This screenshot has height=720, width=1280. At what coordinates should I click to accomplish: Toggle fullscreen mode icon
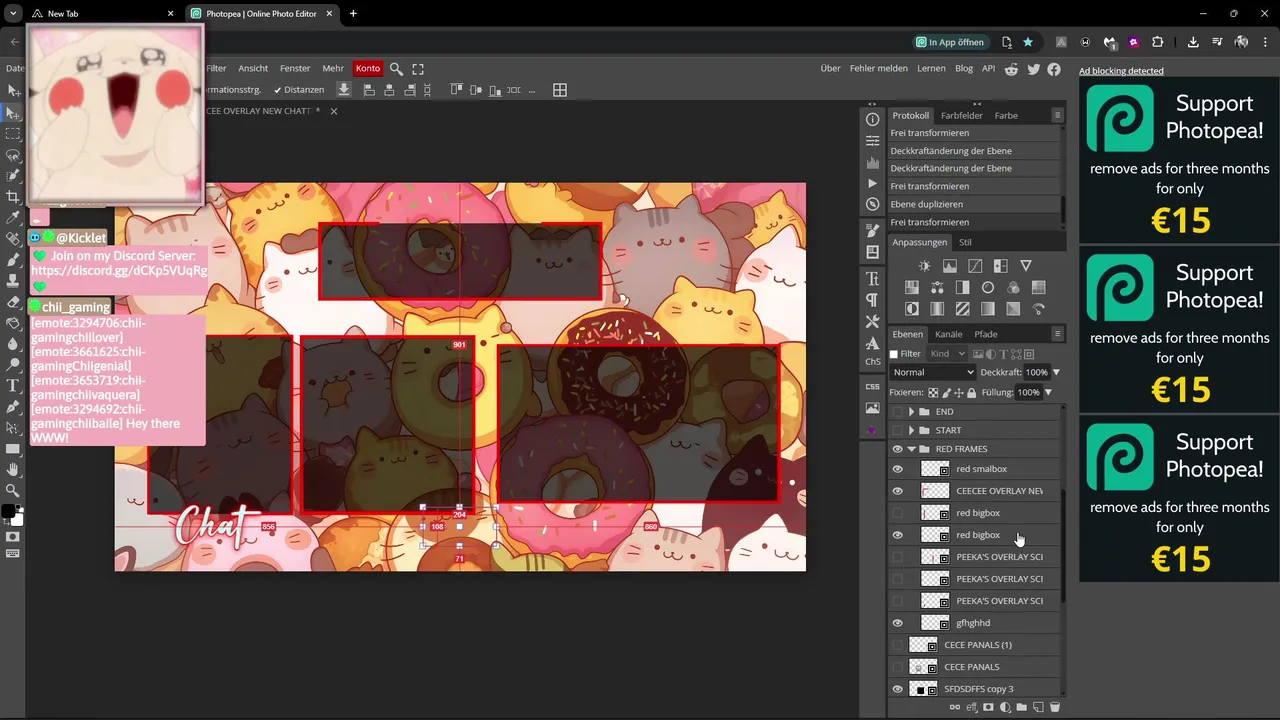pyautogui.click(x=418, y=68)
